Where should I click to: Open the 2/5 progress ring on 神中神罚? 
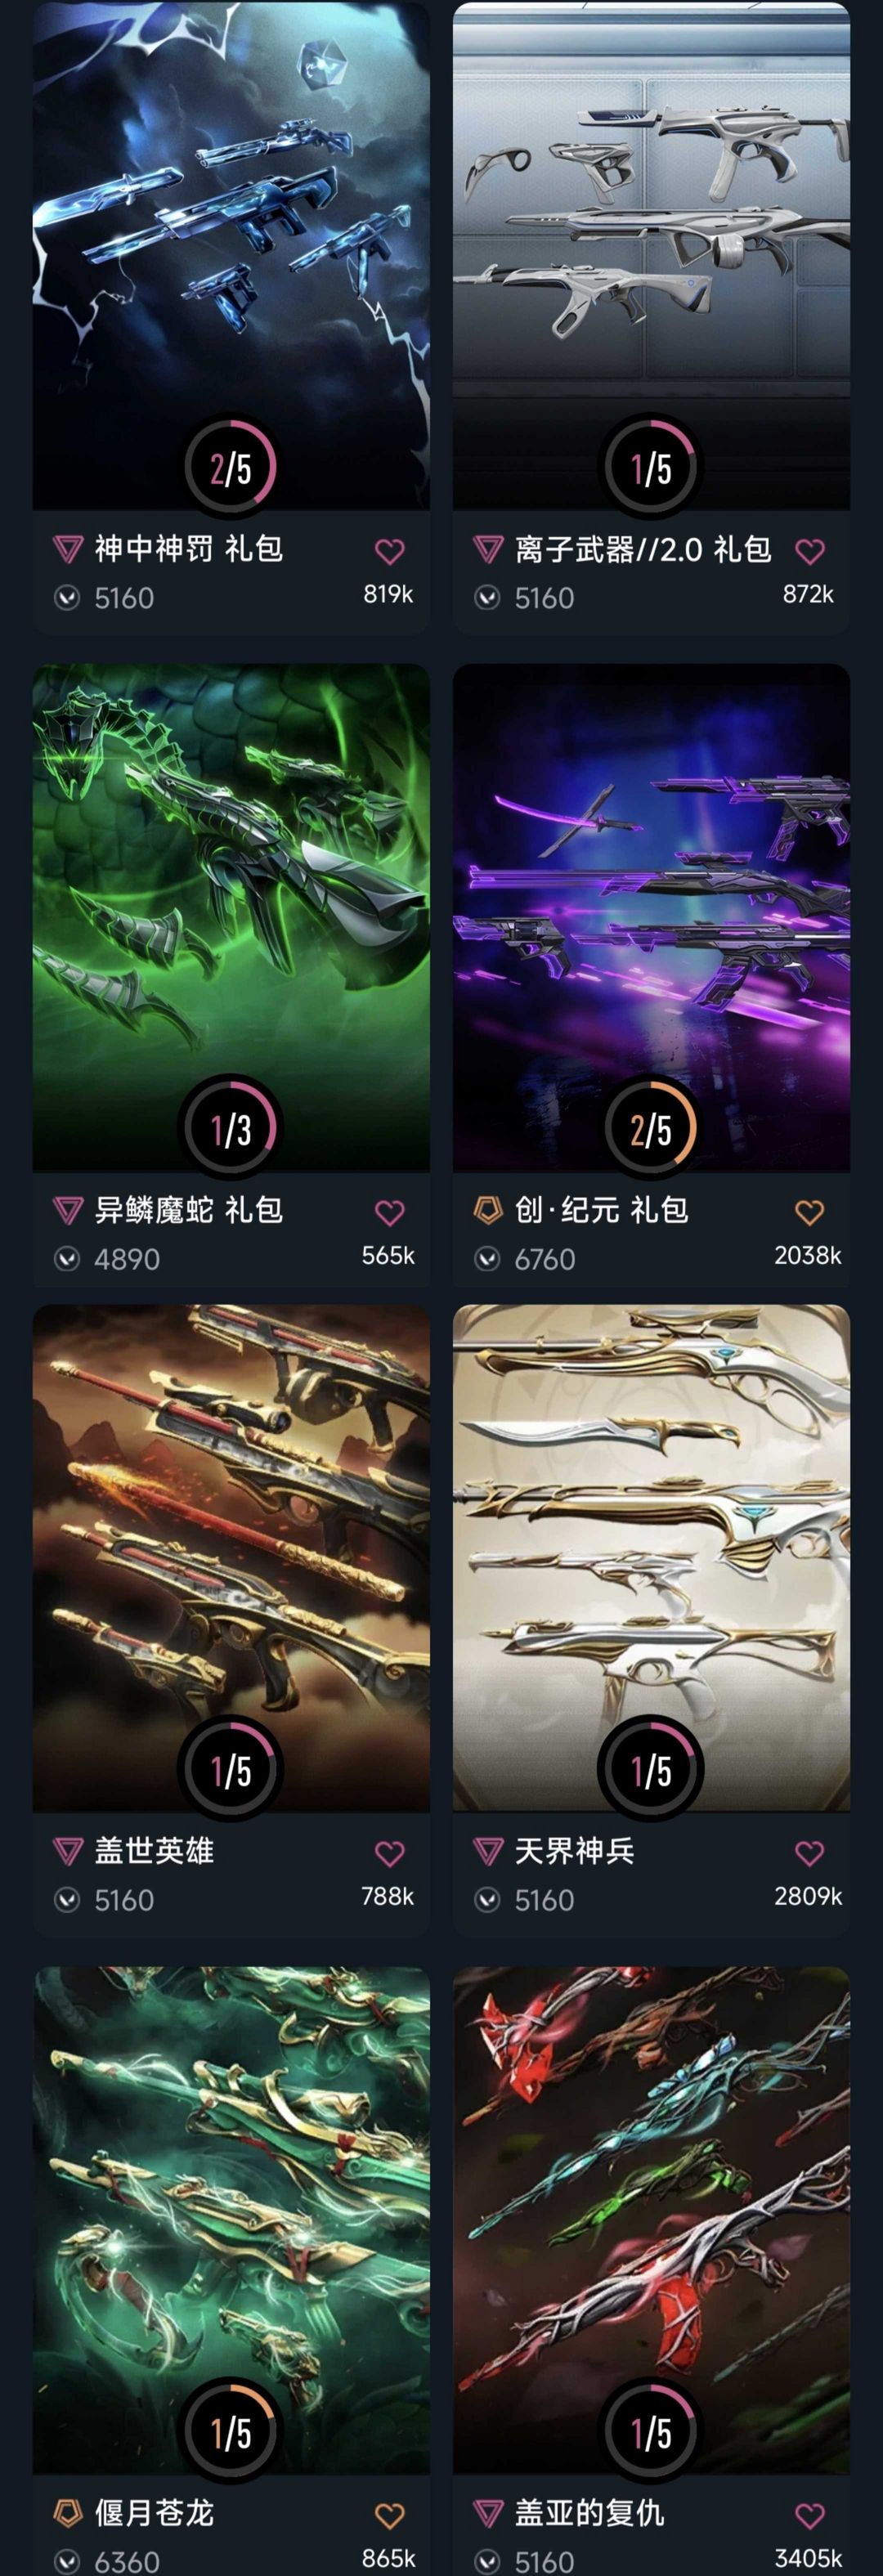pyautogui.click(x=230, y=467)
